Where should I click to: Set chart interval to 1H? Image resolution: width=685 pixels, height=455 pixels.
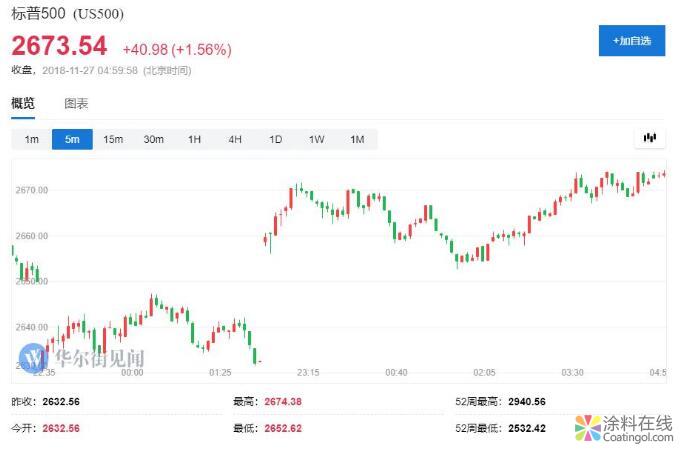tap(194, 140)
